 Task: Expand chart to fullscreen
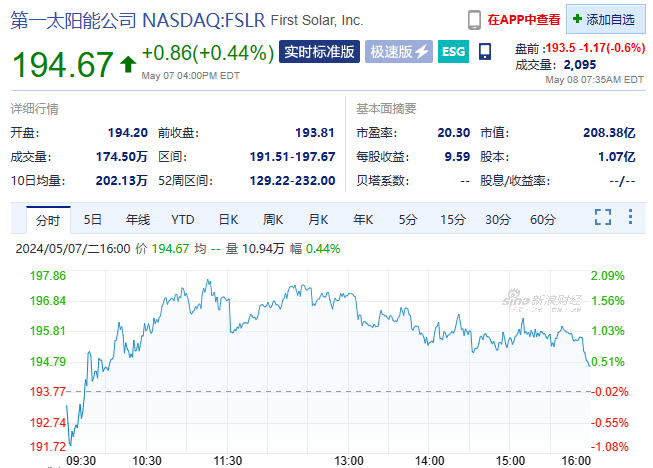point(603,217)
